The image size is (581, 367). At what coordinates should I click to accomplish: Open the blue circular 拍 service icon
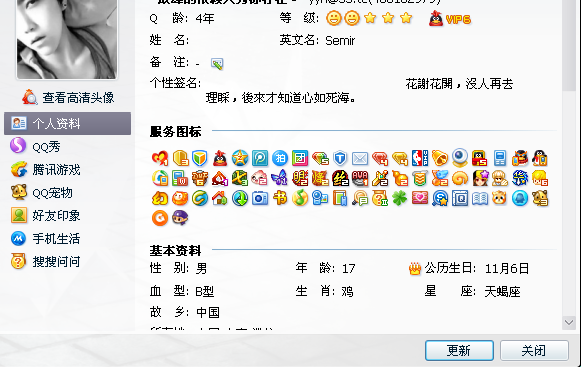pyautogui.click(x=280, y=158)
